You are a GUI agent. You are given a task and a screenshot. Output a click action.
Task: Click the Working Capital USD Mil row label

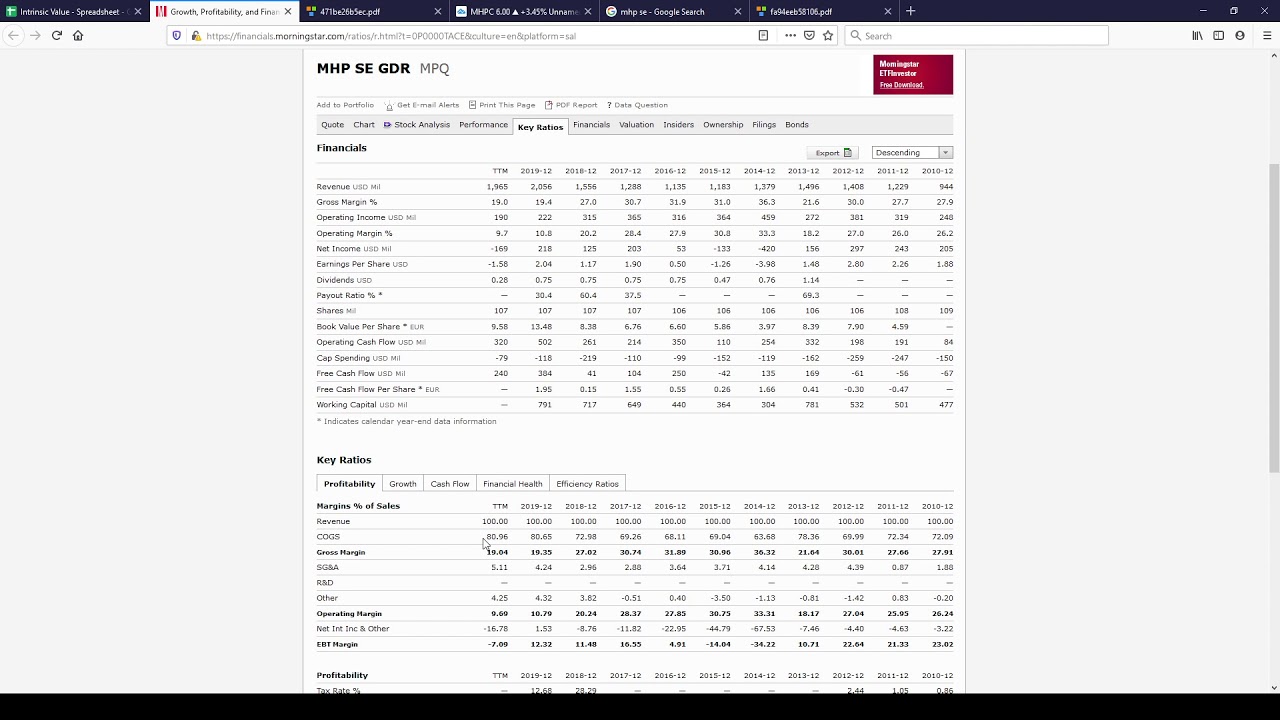point(362,405)
